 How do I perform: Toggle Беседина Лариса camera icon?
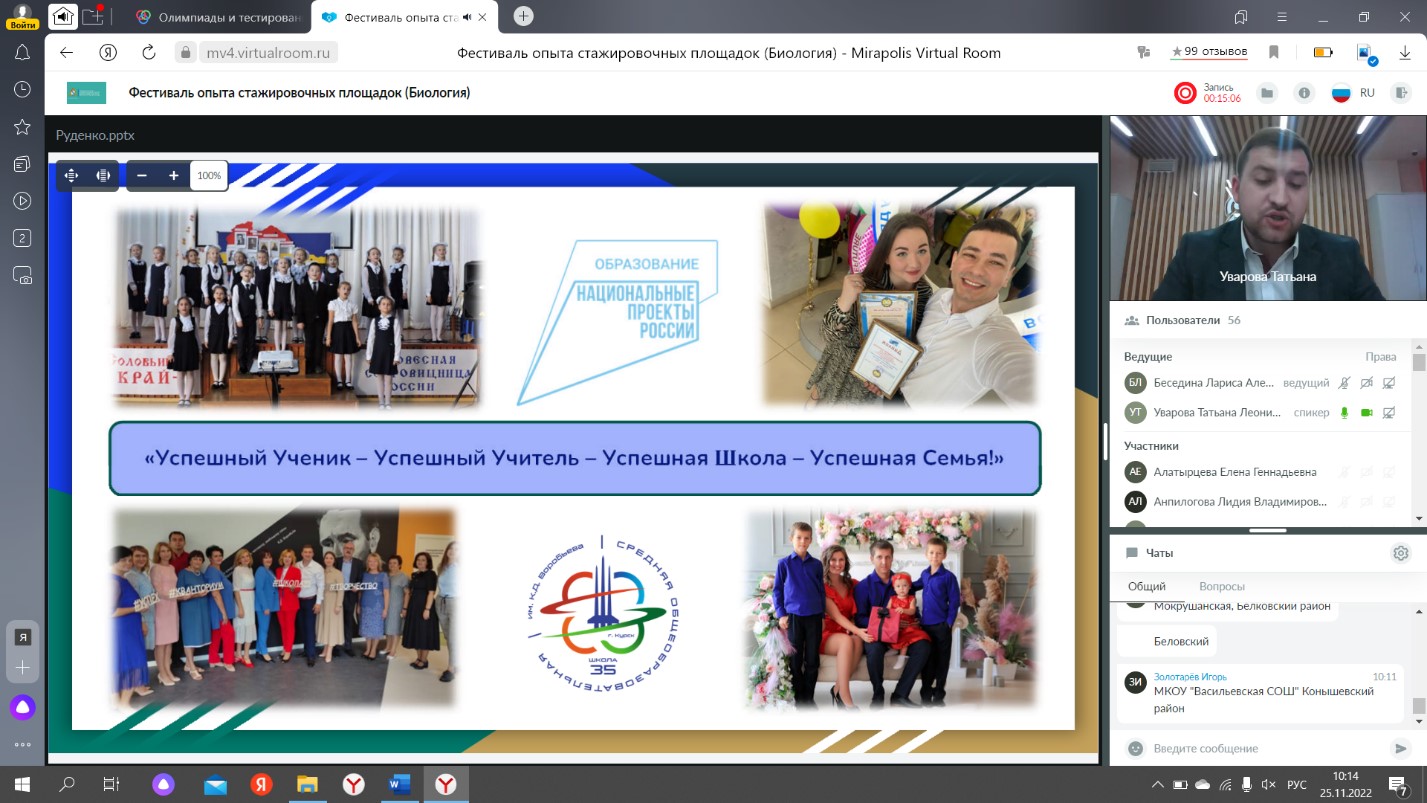click(x=1366, y=383)
